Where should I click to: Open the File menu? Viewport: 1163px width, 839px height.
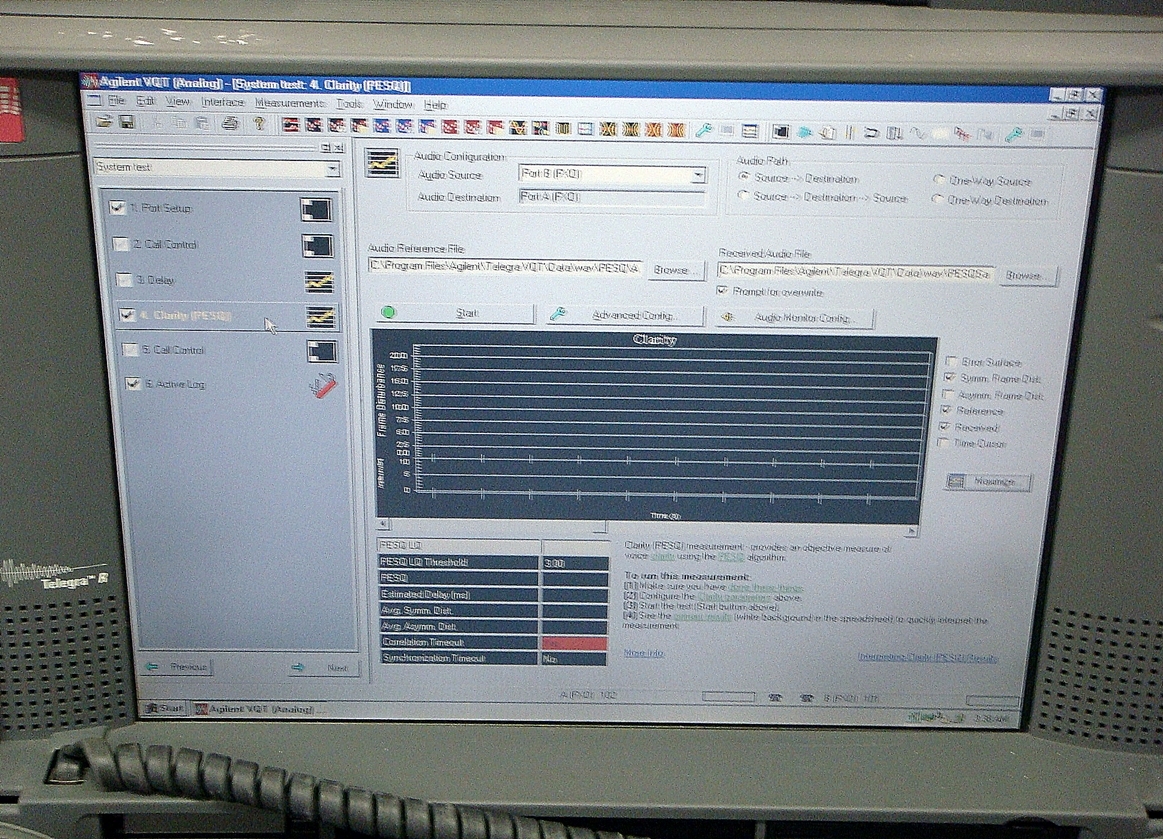[116, 101]
